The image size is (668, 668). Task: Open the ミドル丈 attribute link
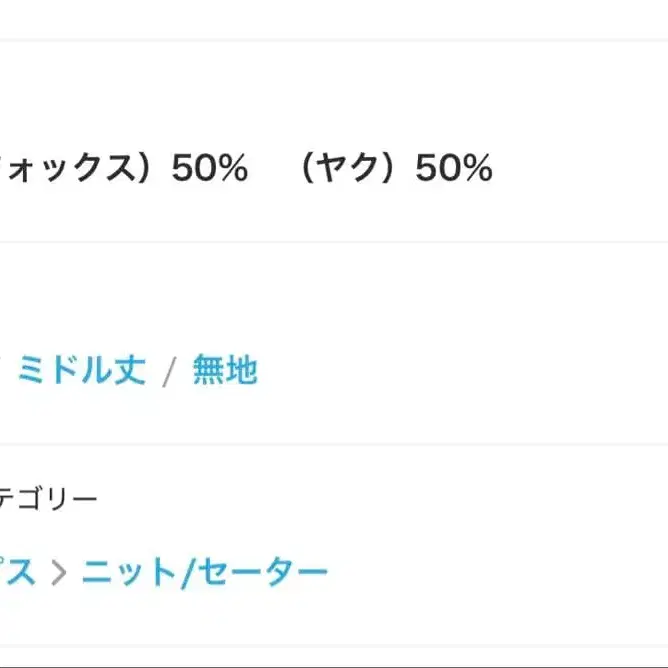(x=81, y=371)
